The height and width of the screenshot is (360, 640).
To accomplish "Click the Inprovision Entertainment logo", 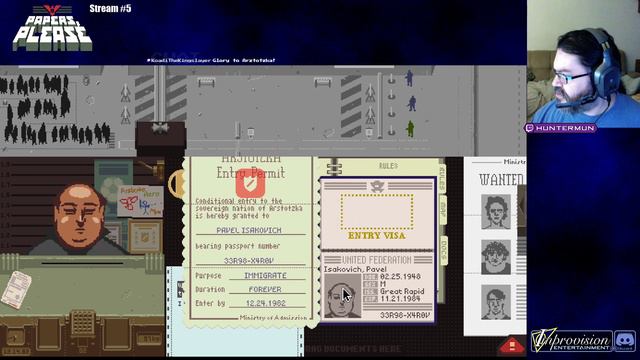I will click(571, 341).
